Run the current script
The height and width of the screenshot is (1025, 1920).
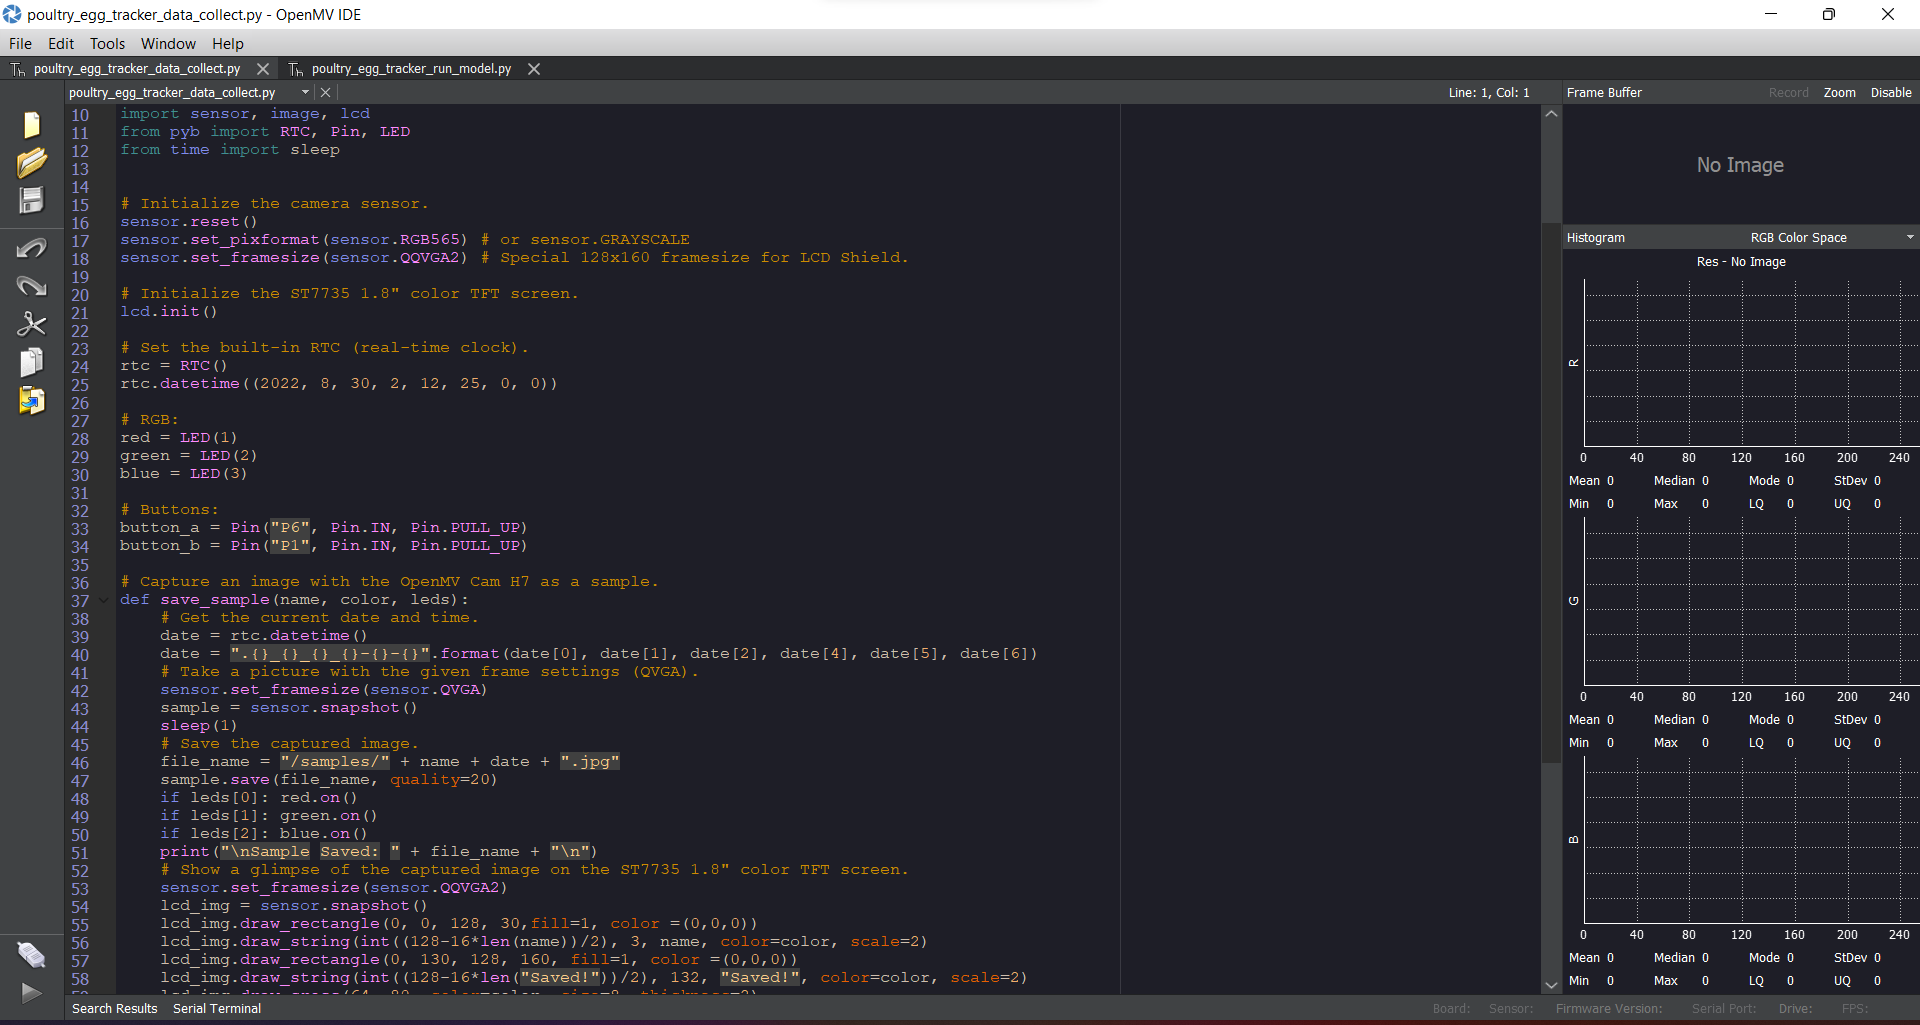pos(31,993)
